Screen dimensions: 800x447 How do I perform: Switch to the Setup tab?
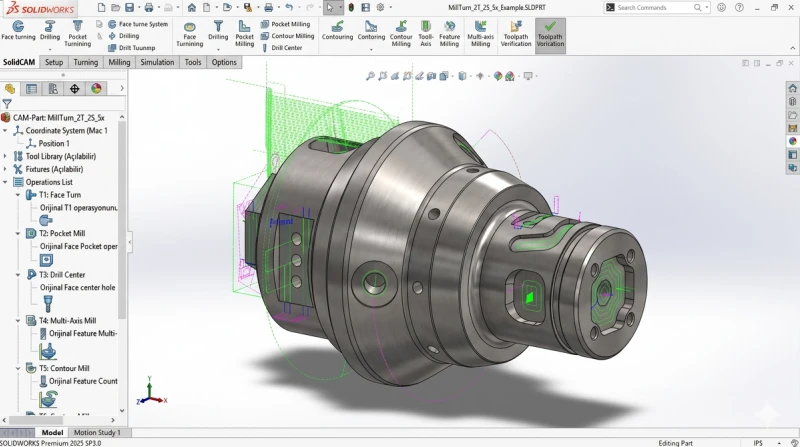coord(54,62)
